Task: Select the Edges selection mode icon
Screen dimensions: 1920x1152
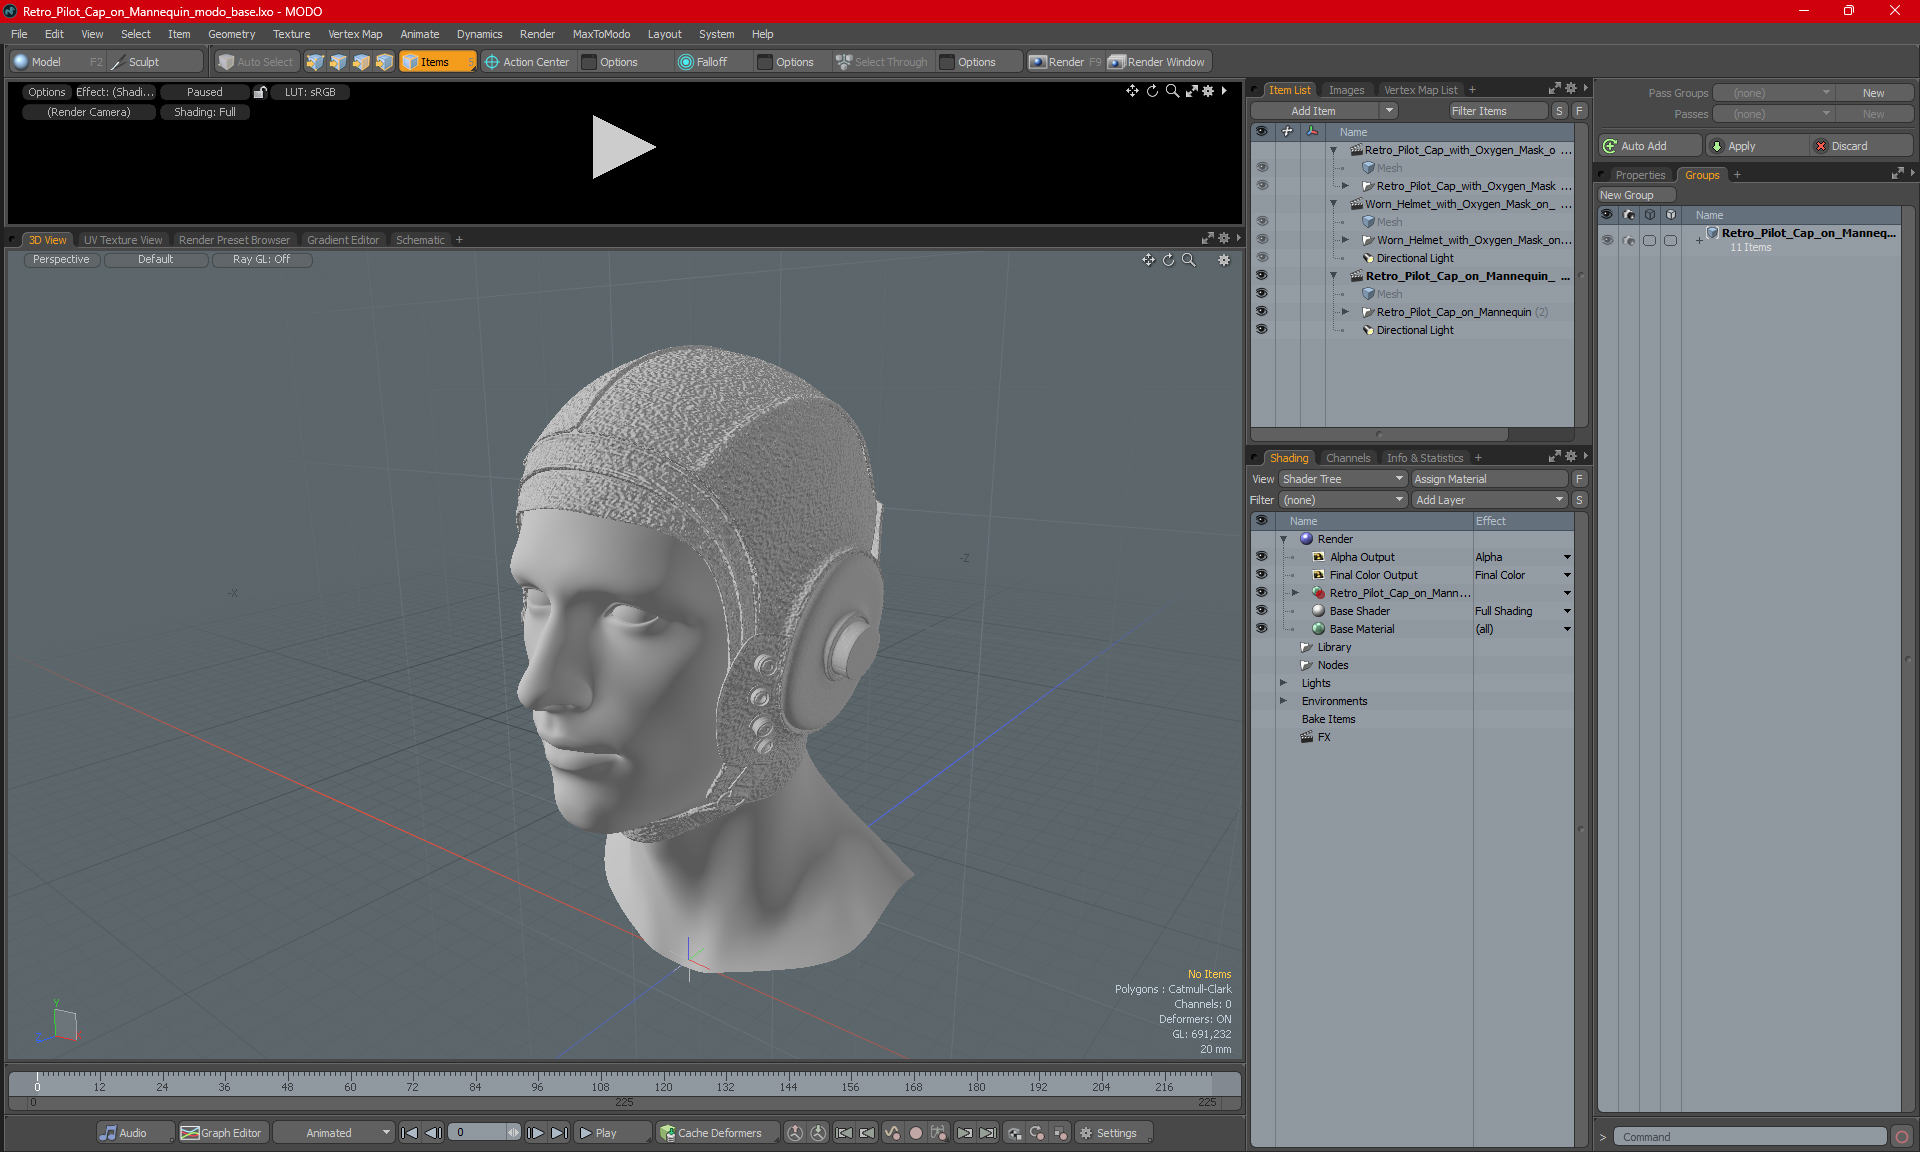Action: point(338,62)
